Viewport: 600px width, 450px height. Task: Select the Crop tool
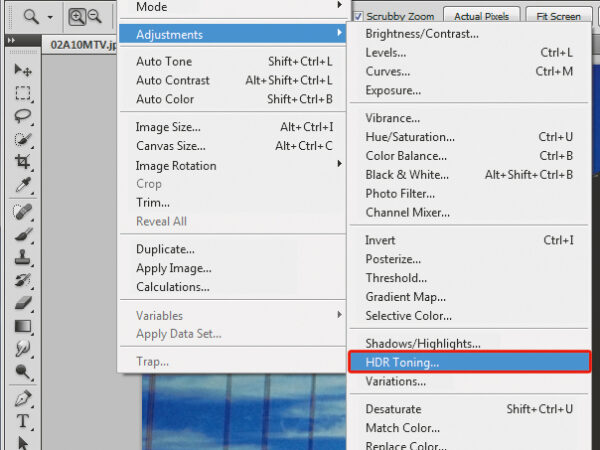click(23, 161)
